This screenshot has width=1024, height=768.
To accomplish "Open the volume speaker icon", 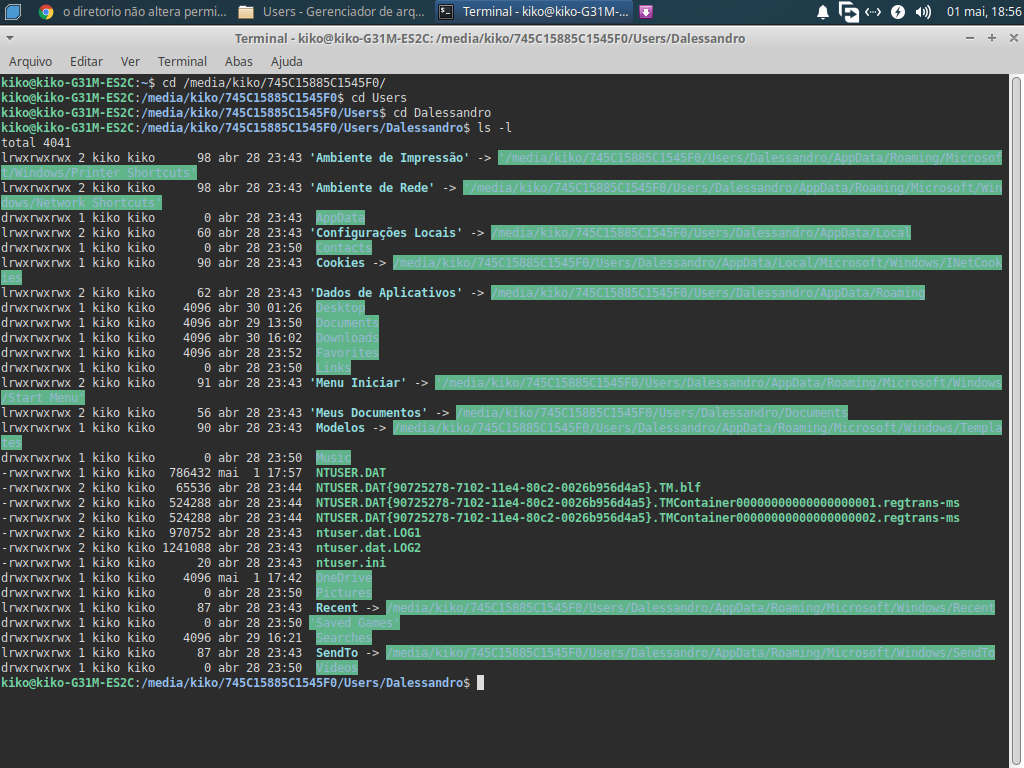I will pyautogui.click(x=923, y=12).
